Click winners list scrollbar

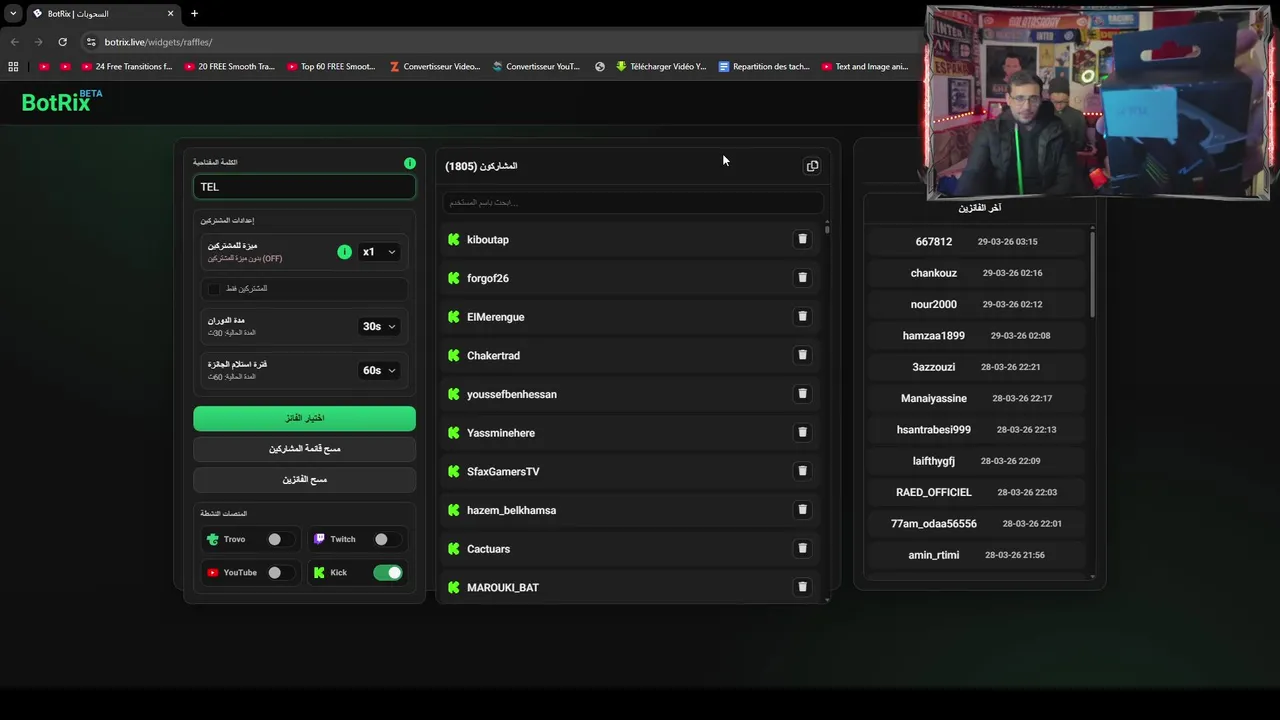coord(1092,273)
